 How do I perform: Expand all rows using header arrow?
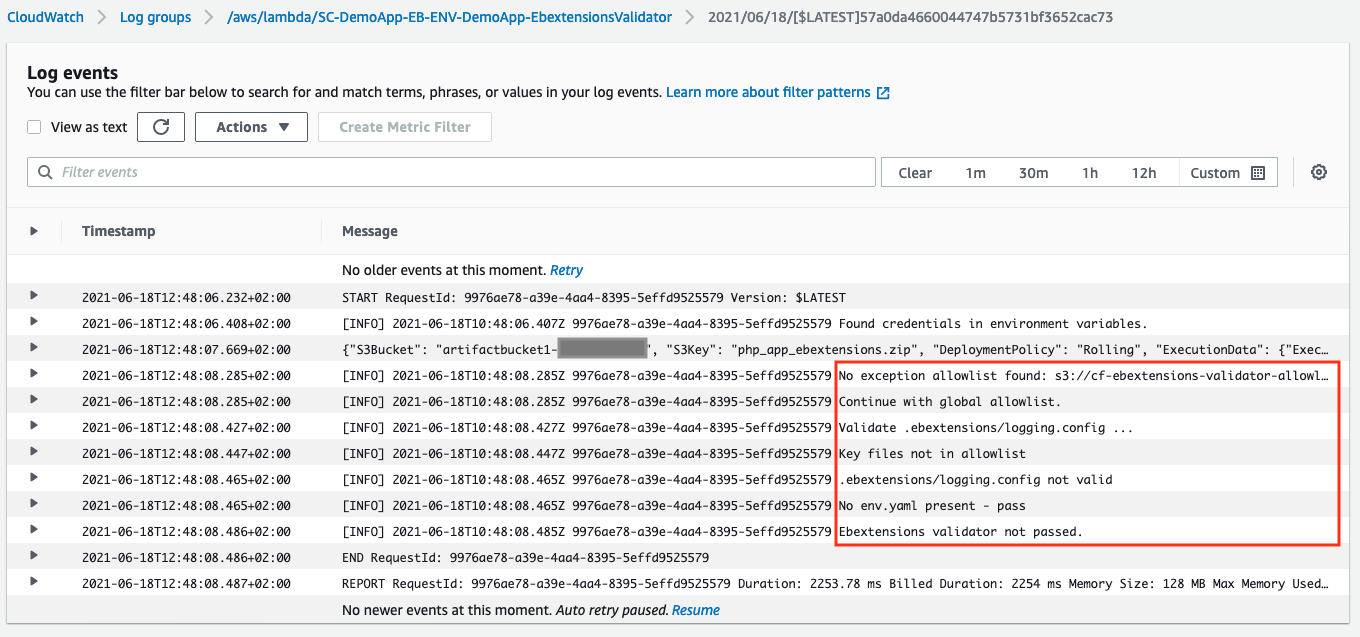click(34, 231)
